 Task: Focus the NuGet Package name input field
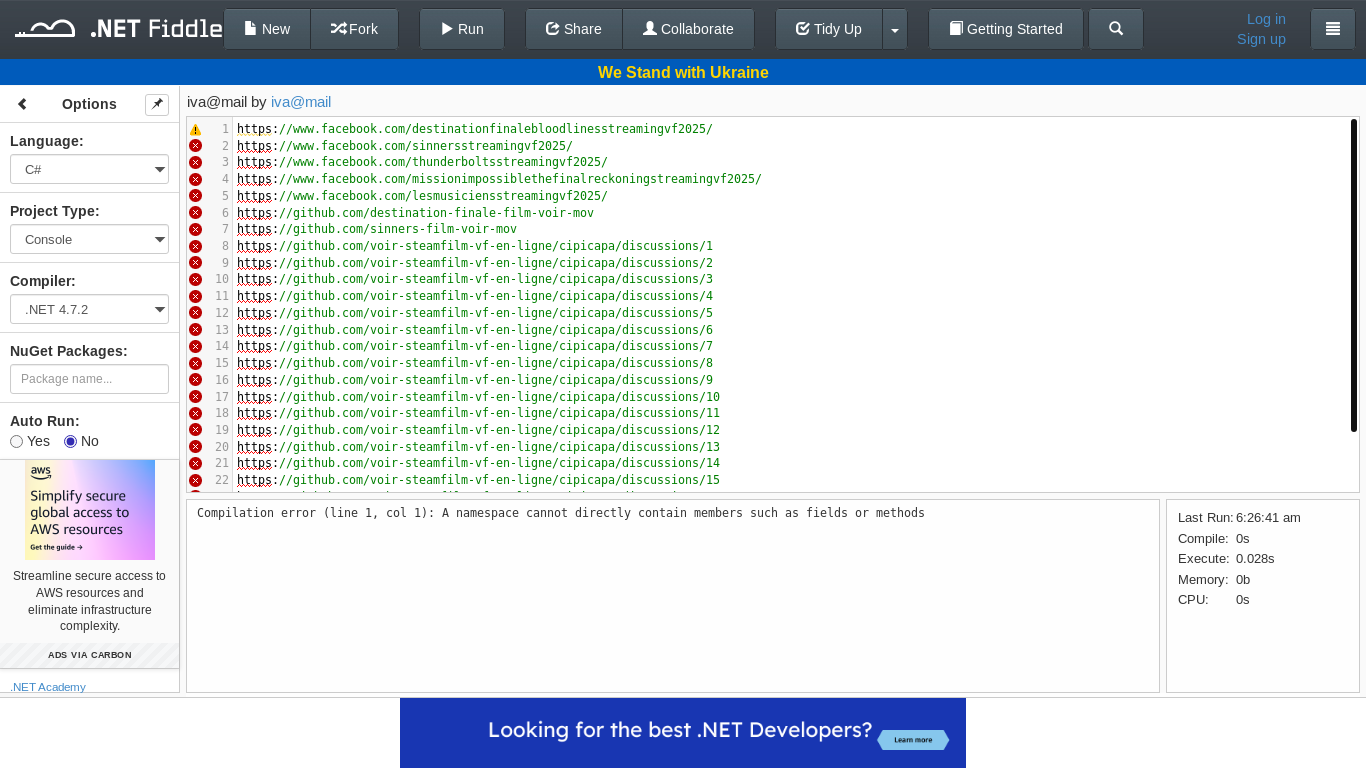point(89,379)
